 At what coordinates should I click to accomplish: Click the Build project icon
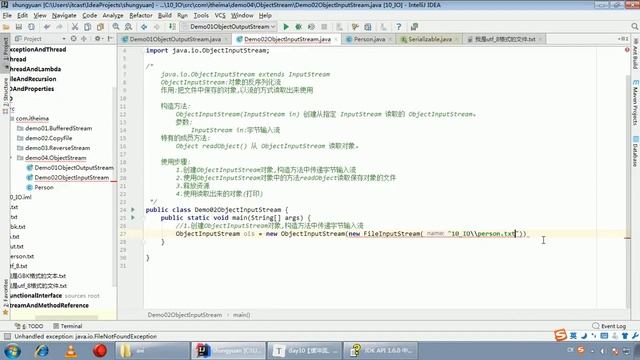172,27
